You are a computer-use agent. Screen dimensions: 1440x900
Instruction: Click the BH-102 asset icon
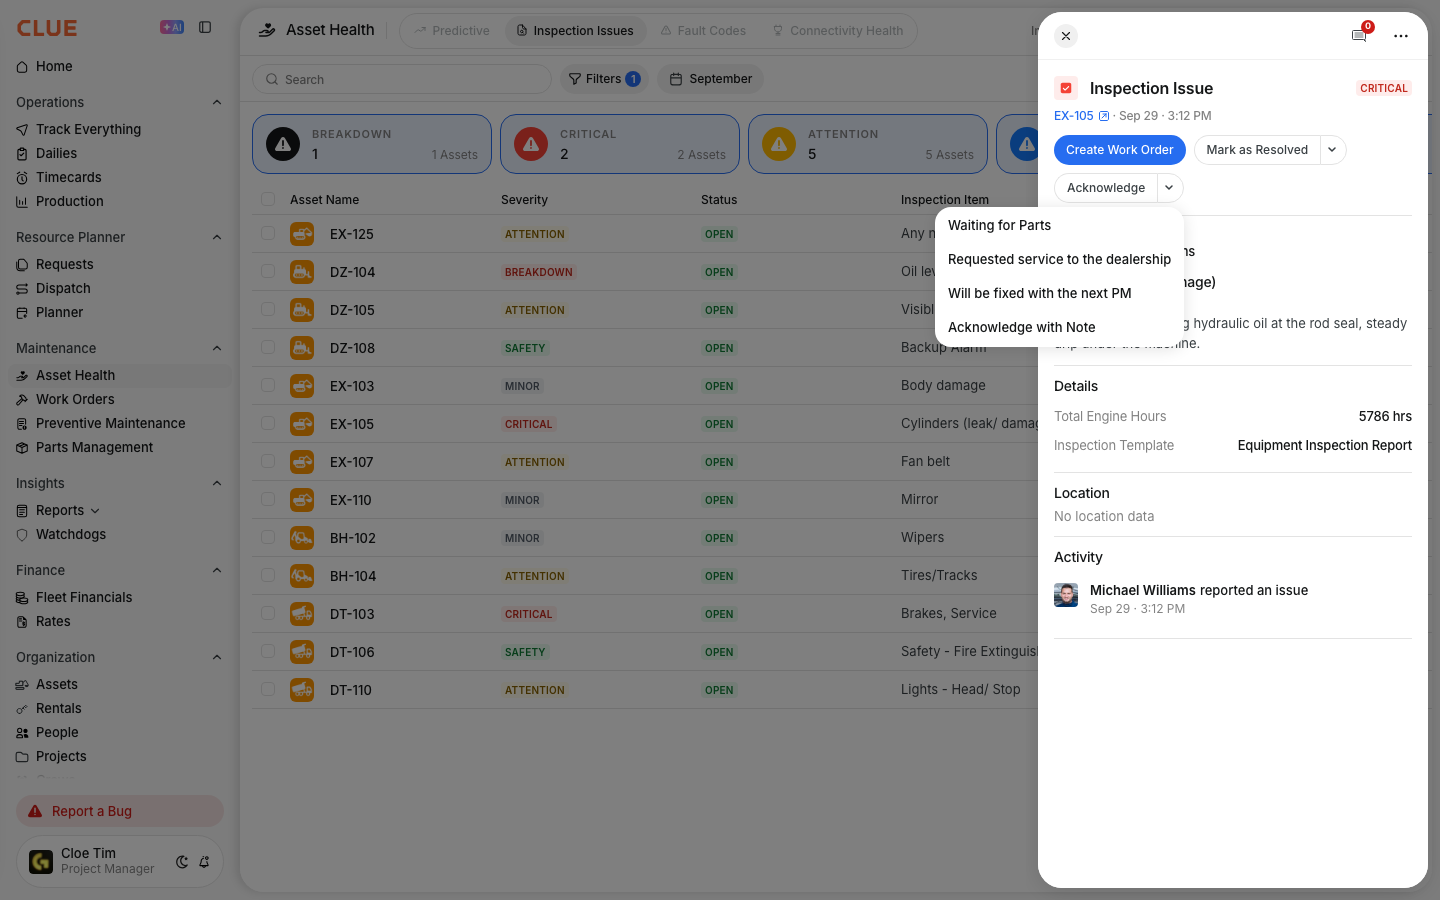click(x=302, y=538)
